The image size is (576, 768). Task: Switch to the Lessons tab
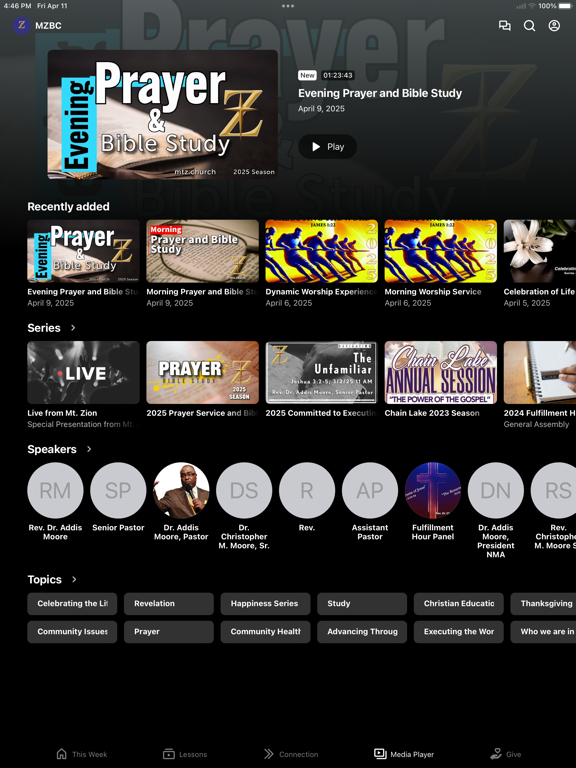pos(185,754)
